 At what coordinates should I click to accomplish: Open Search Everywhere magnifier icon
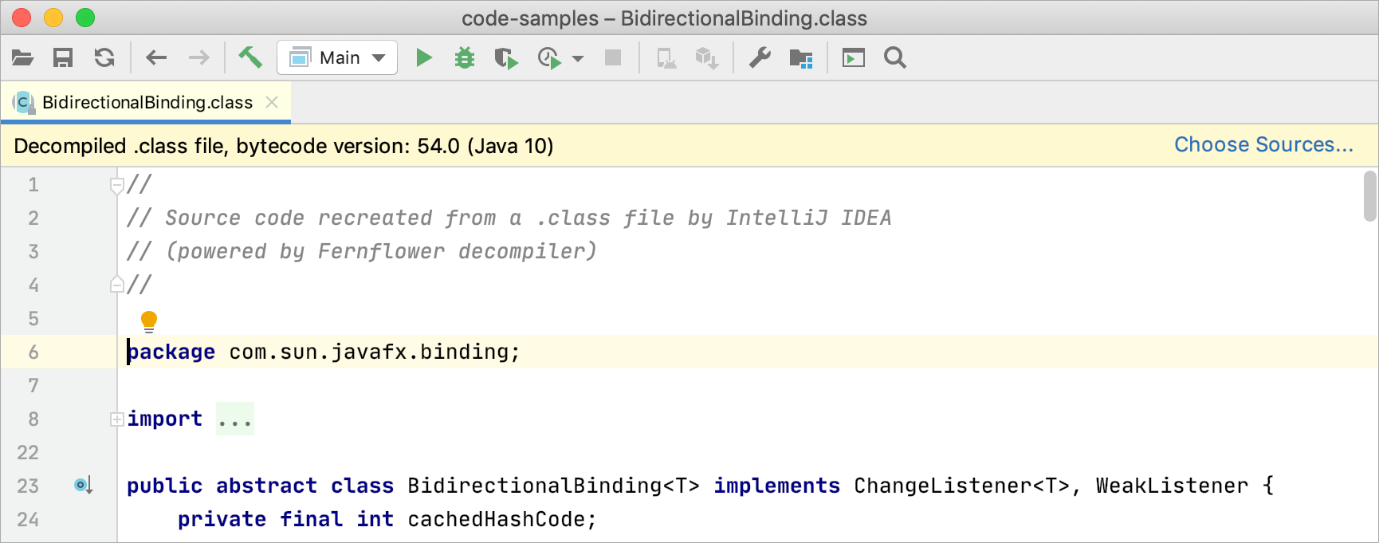pos(895,58)
